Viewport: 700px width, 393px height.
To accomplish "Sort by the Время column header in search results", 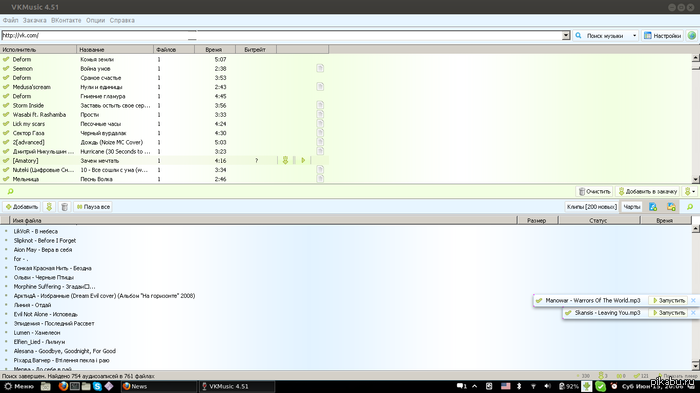I will click(x=215, y=50).
